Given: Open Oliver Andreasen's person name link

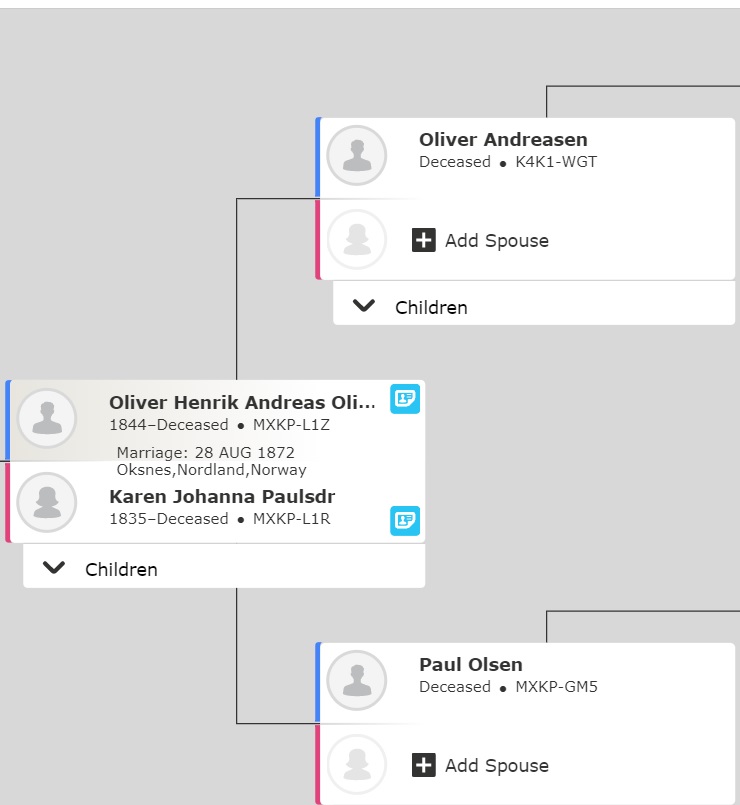Looking at the screenshot, I should (x=503, y=140).
